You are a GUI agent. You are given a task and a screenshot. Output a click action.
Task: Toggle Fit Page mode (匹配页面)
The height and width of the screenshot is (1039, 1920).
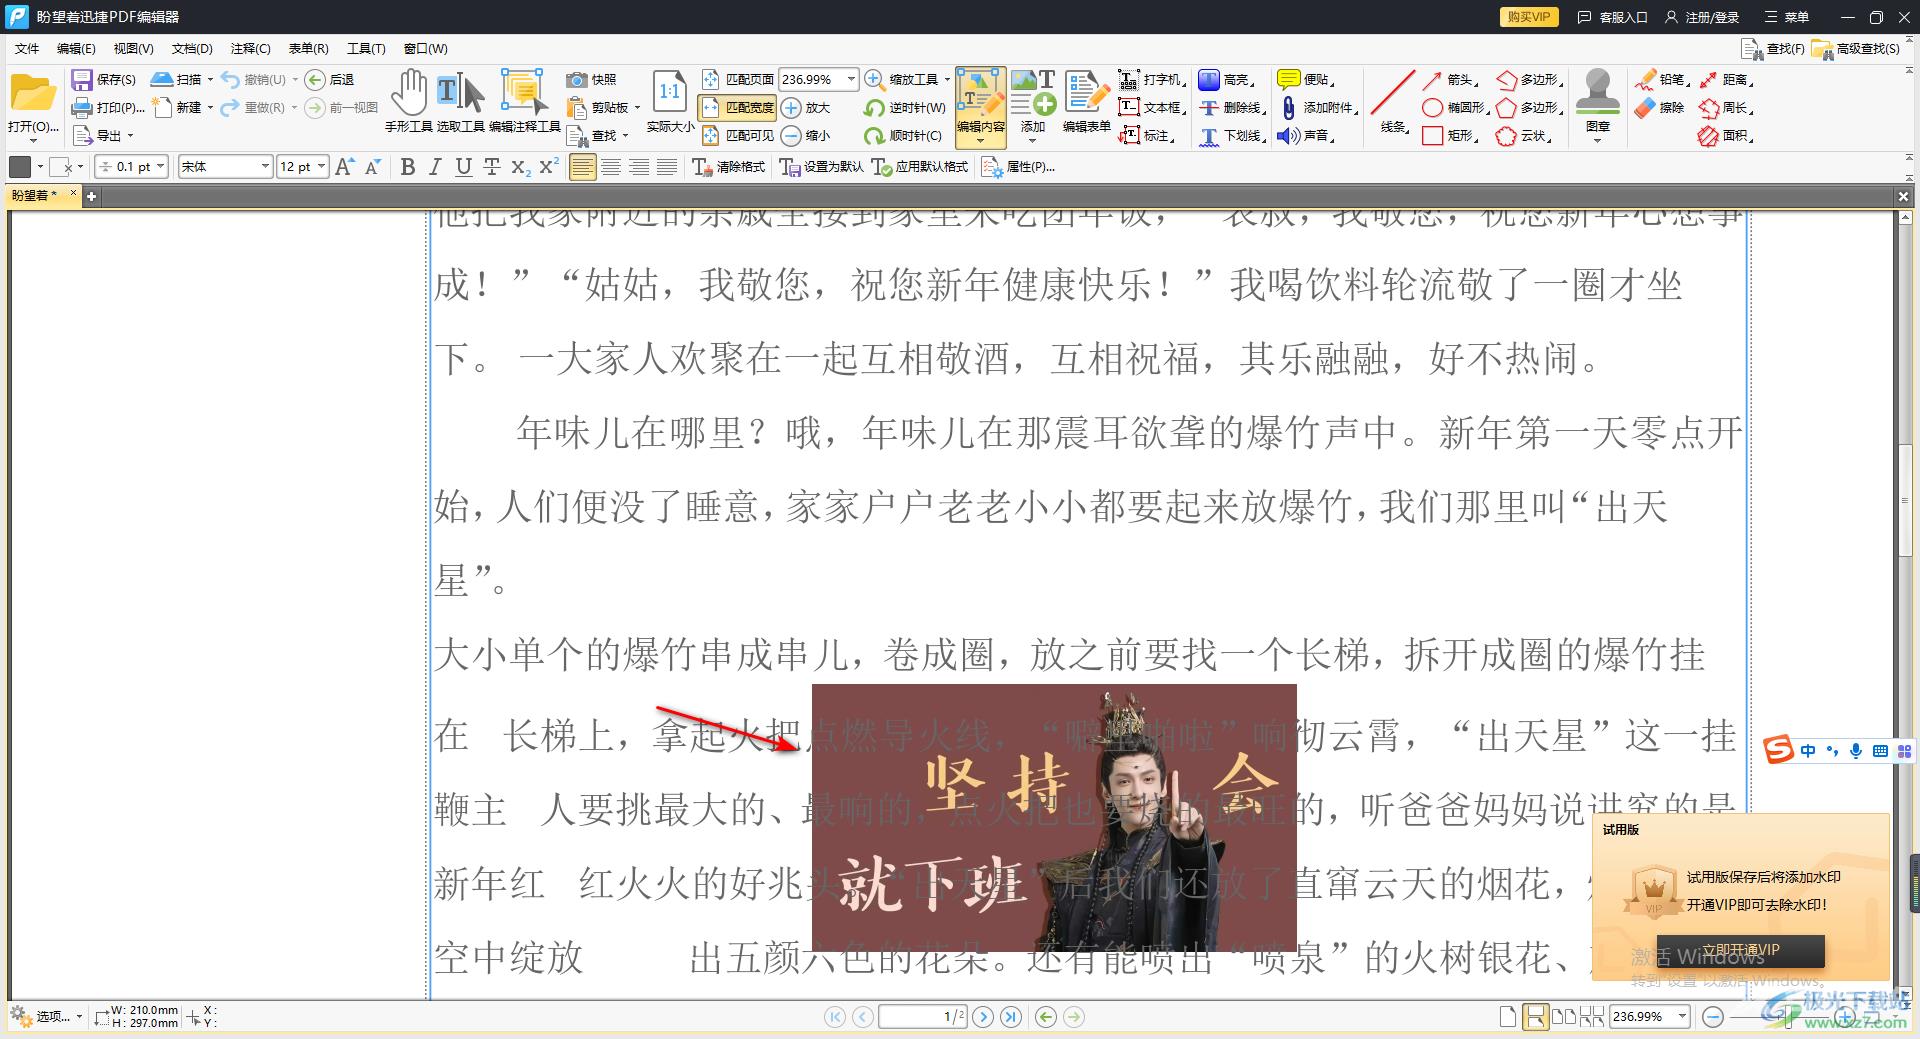[x=738, y=79]
